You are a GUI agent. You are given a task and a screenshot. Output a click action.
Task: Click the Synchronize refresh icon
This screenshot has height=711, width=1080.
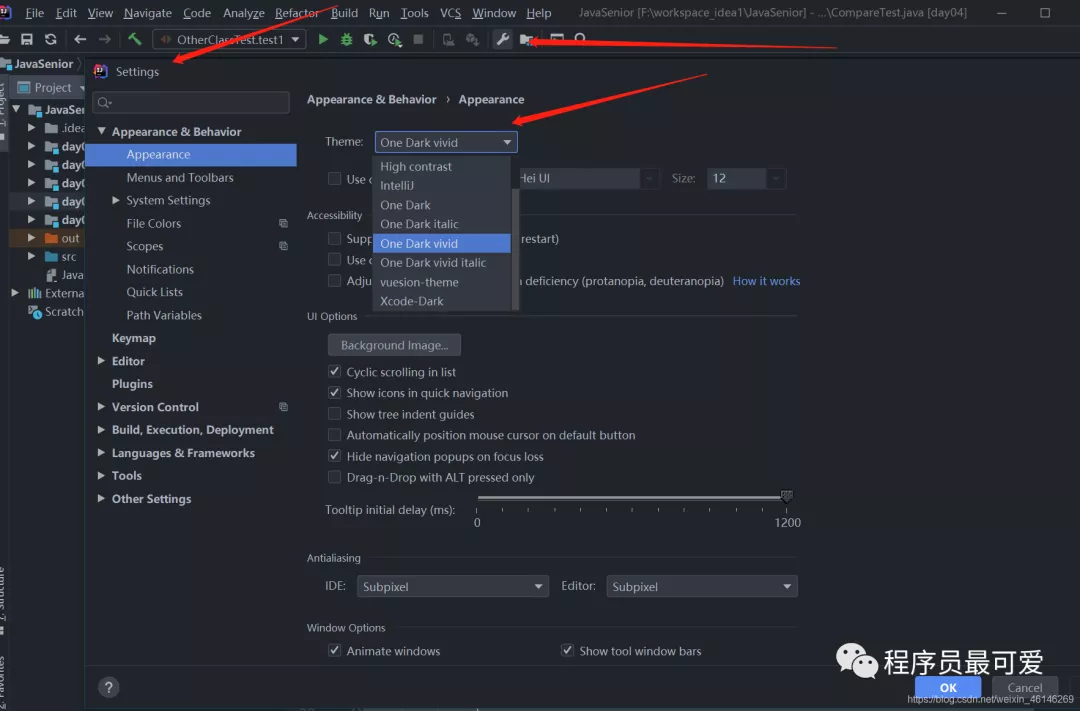tap(50, 39)
